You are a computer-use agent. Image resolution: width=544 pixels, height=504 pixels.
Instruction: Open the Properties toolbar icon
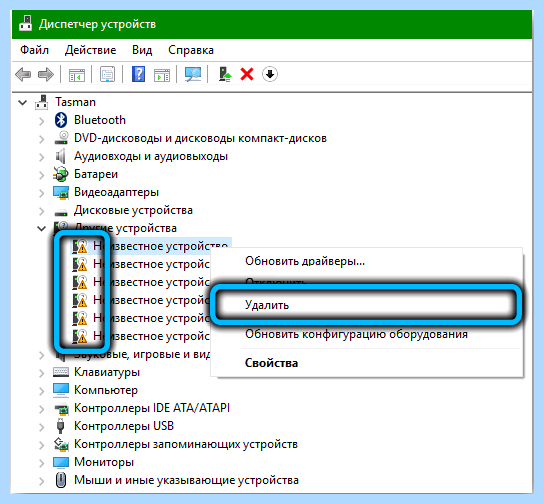click(x=108, y=74)
